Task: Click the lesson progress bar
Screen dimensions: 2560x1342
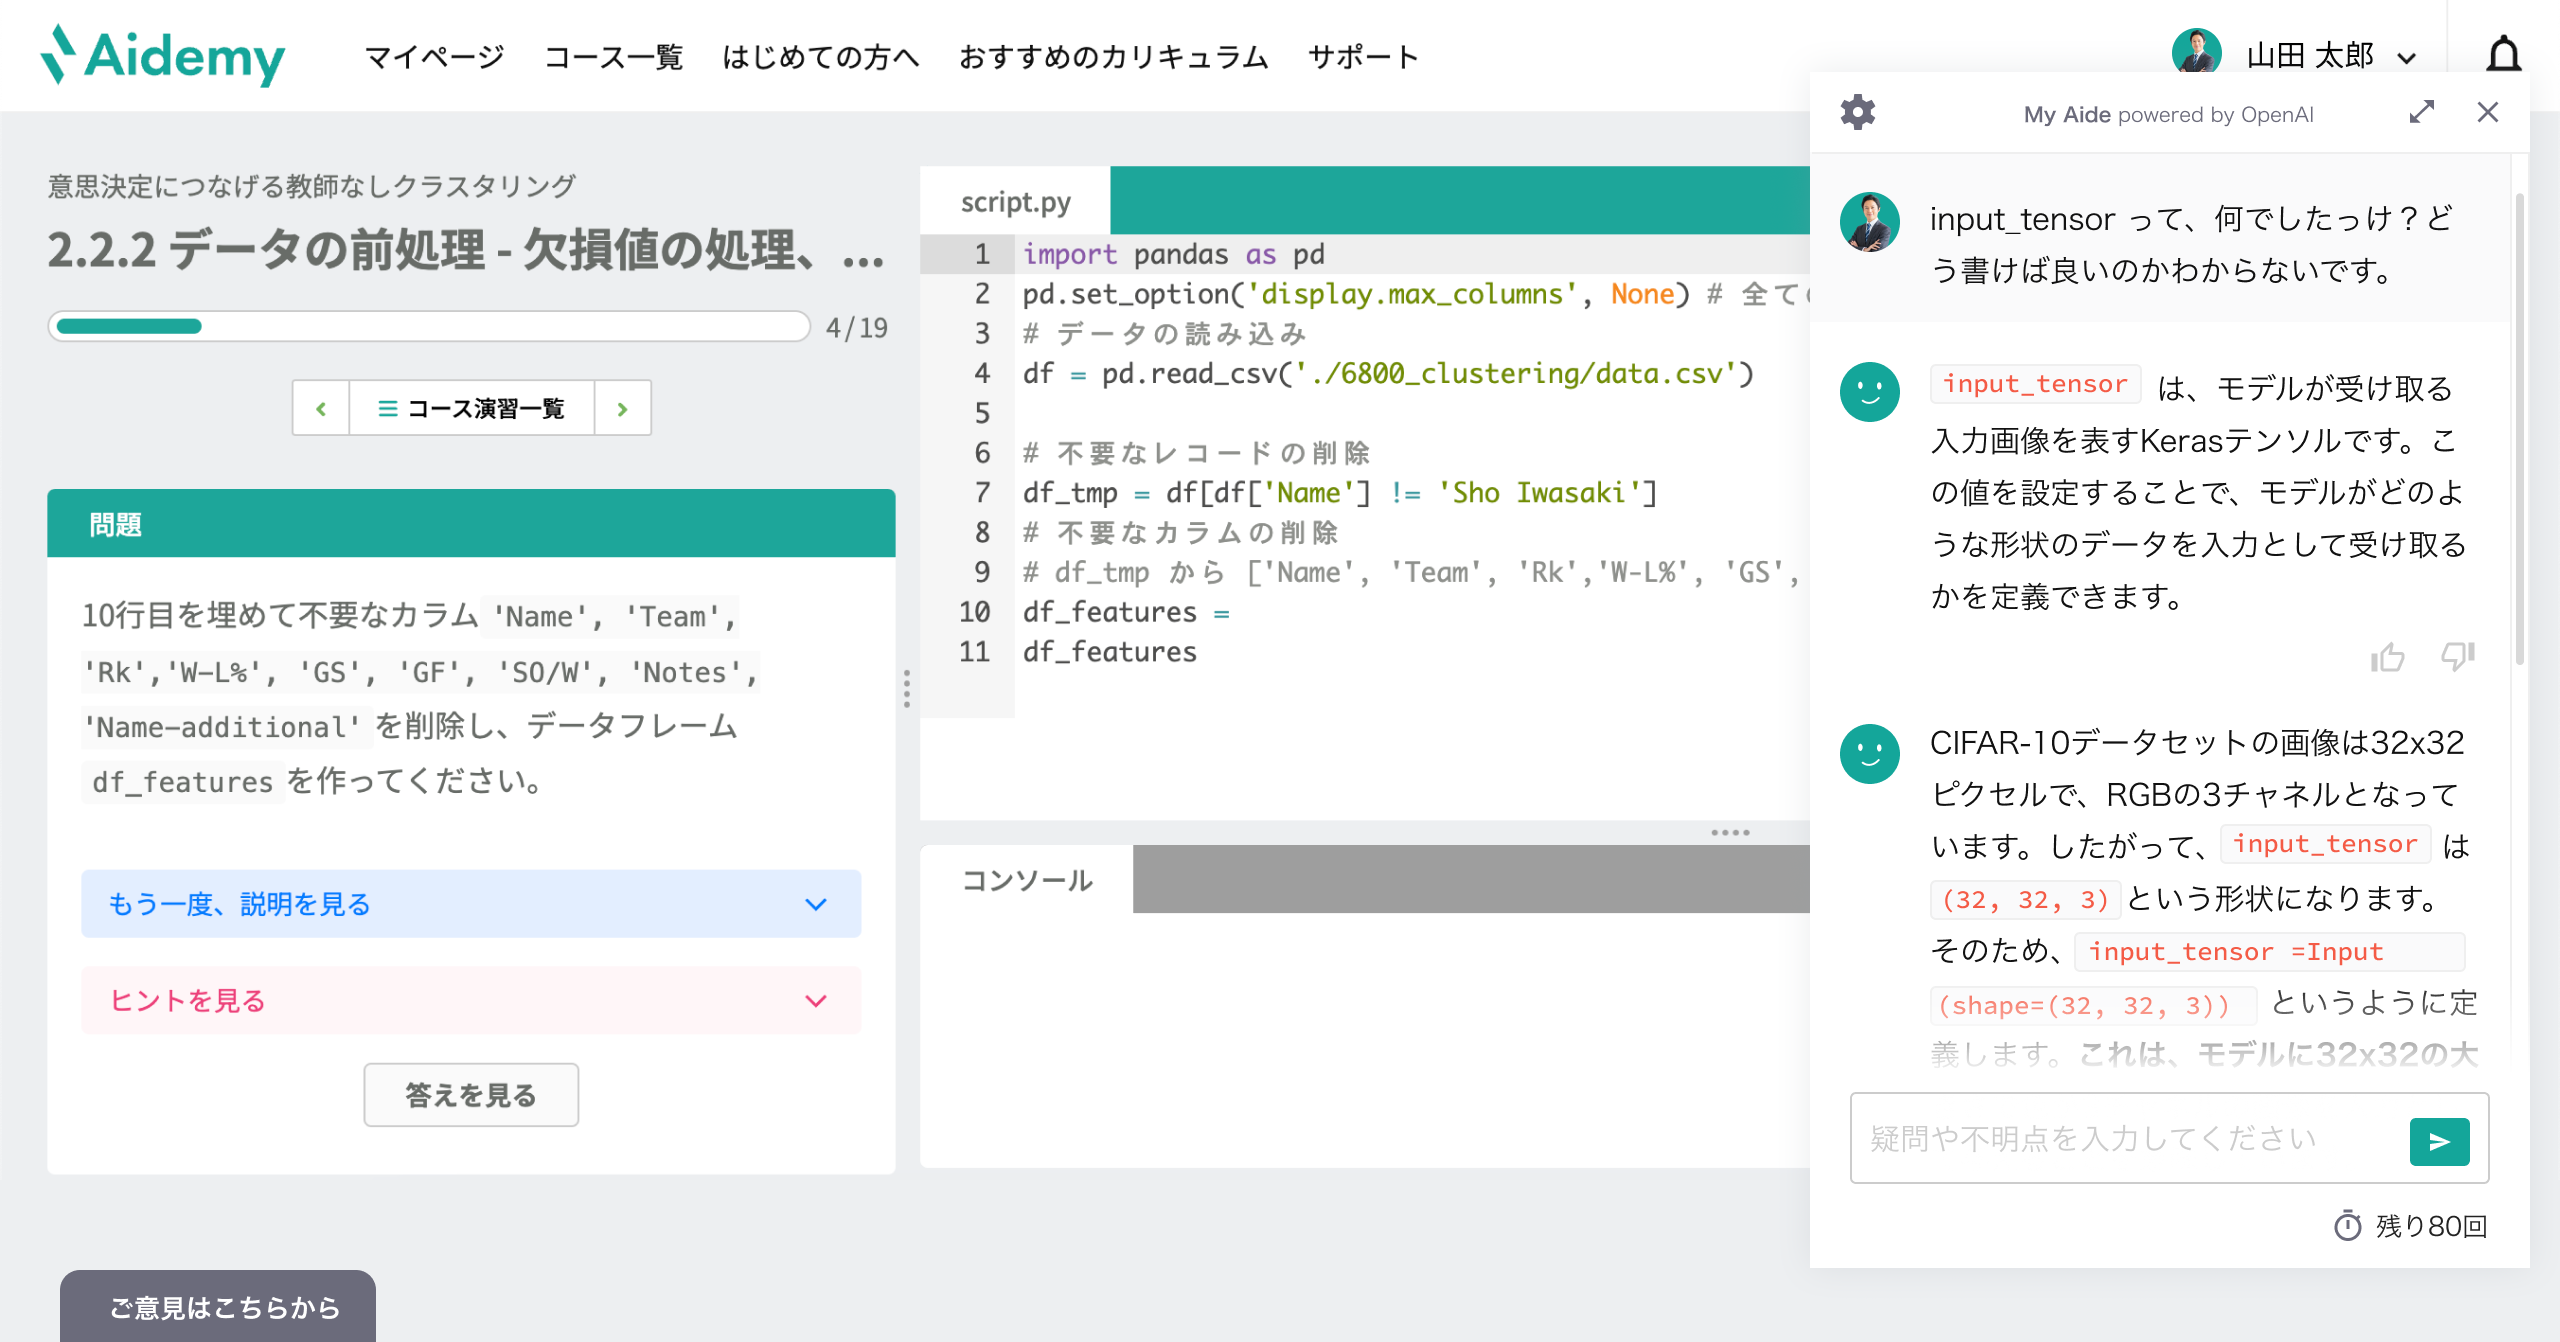Action: 428,326
